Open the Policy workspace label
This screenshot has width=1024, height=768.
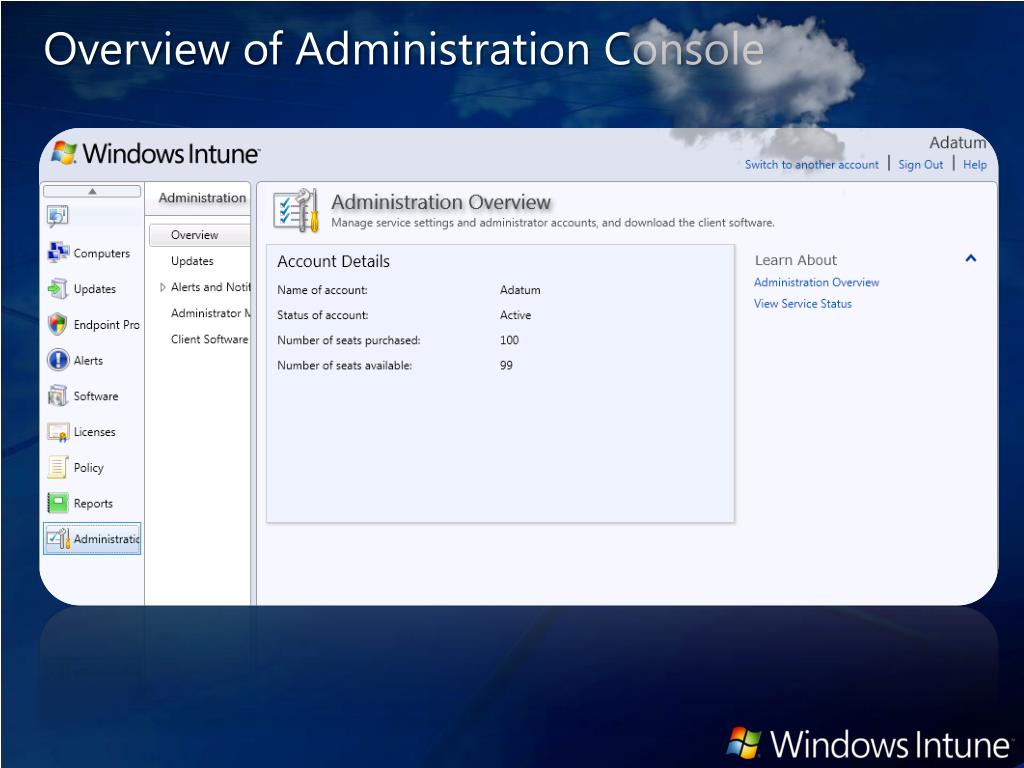(x=89, y=468)
